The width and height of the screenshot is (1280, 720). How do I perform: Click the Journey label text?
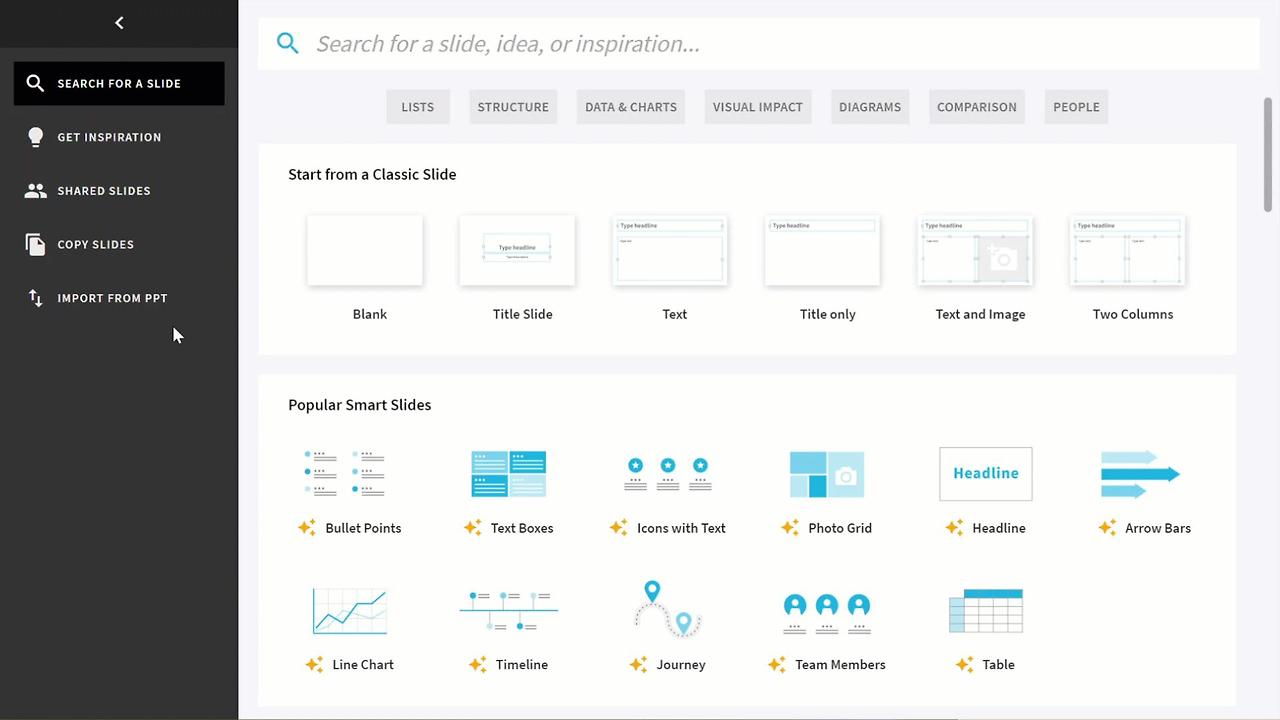coord(681,664)
